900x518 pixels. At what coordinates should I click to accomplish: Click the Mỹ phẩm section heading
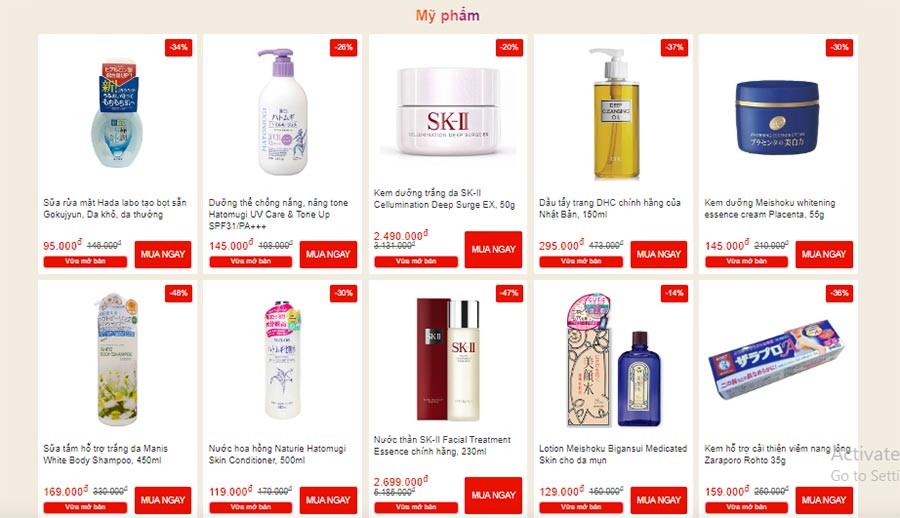448,16
